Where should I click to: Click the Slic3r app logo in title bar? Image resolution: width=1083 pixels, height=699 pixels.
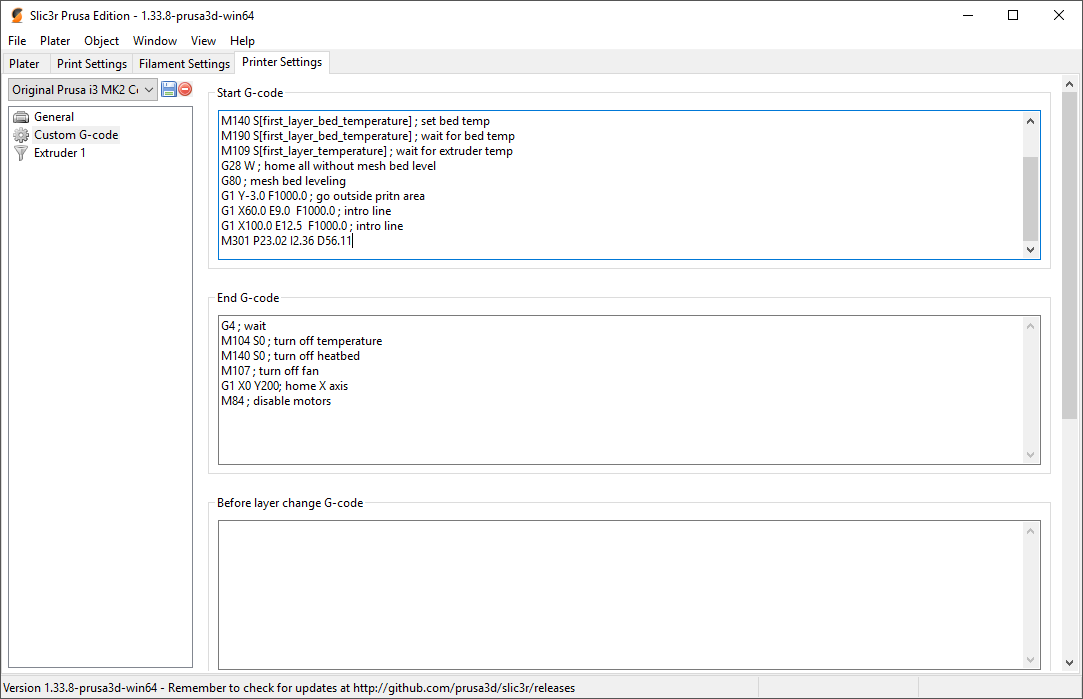click(16, 15)
